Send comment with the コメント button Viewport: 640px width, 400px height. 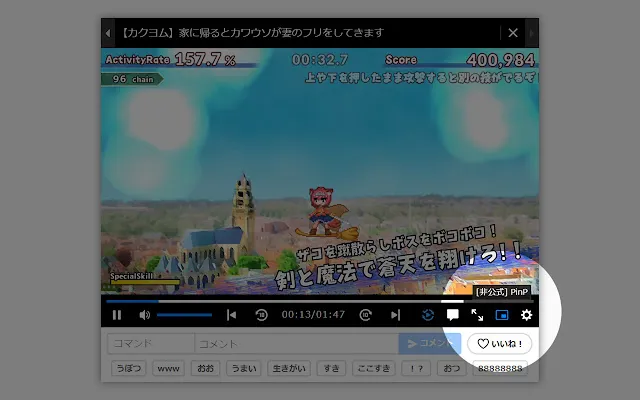tap(428, 343)
